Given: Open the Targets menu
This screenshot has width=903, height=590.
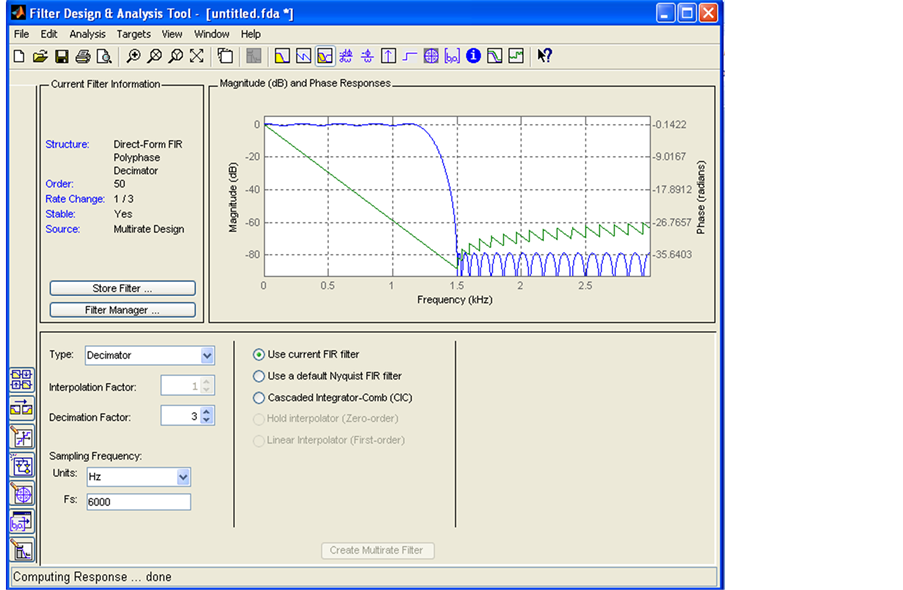Looking at the screenshot, I should click(134, 34).
